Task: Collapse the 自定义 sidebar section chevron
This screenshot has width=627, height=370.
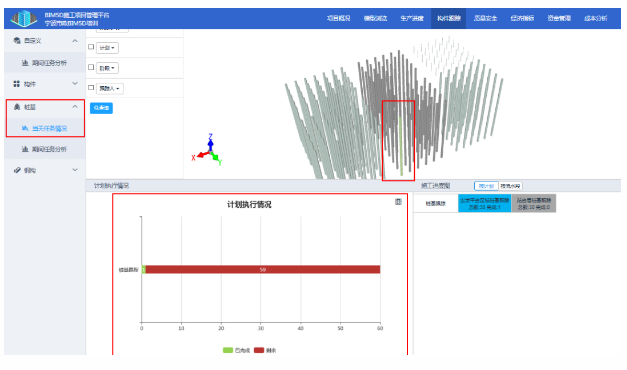Action: point(75,41)
